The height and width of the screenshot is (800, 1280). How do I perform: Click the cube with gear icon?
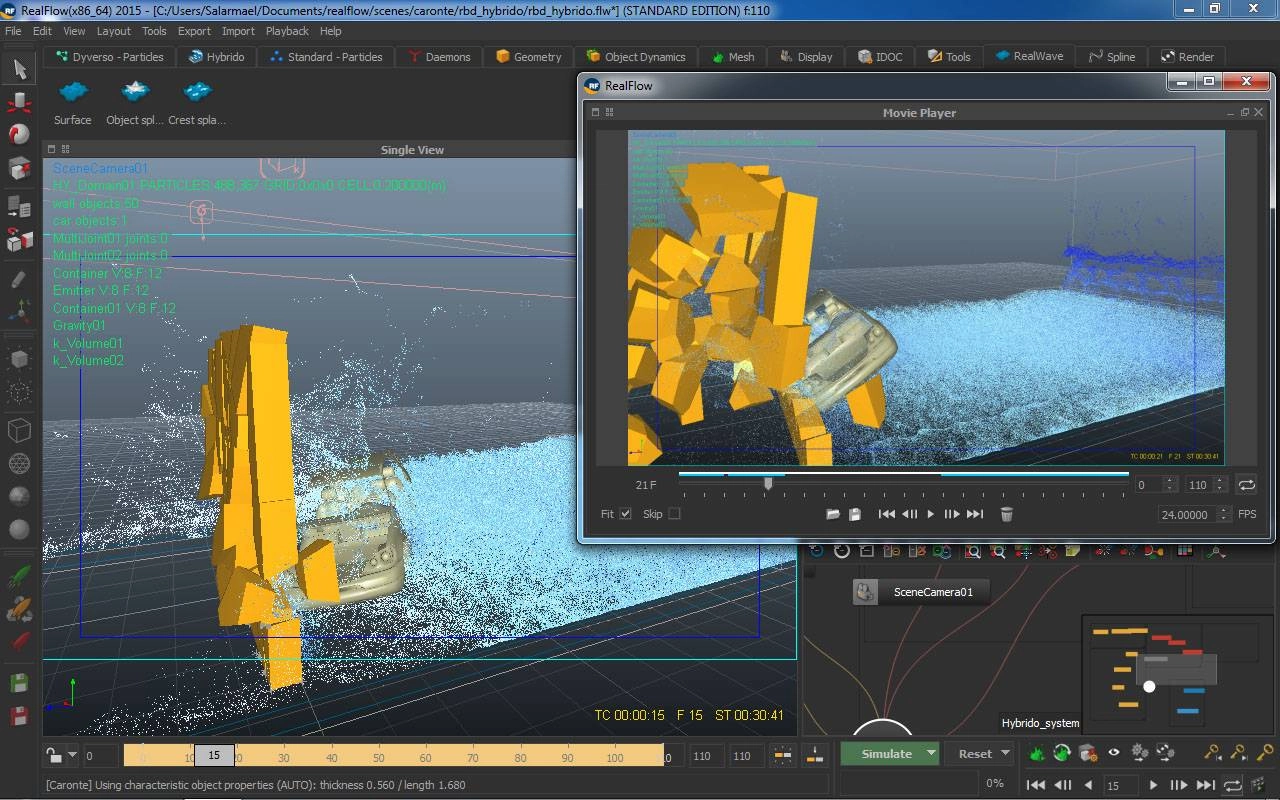1088,753
